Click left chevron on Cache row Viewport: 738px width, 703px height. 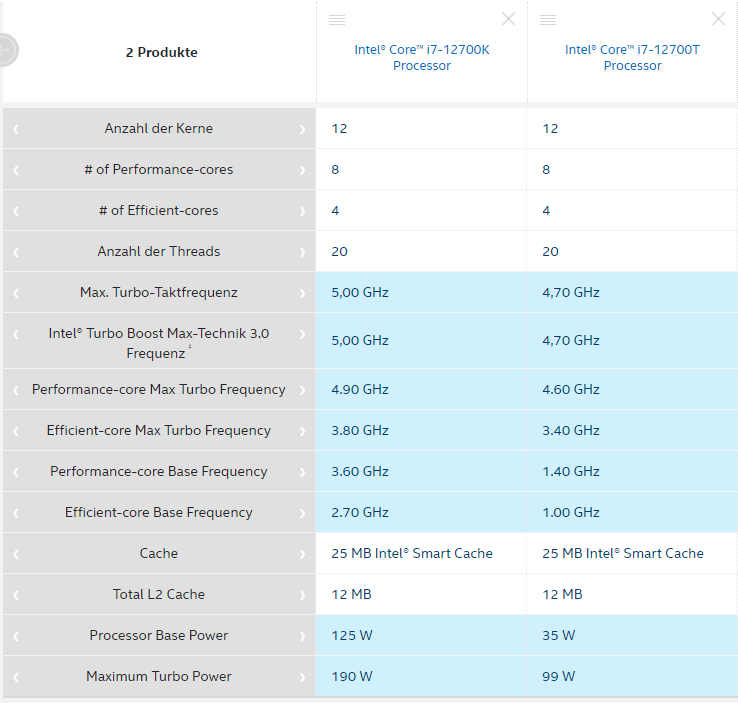16,554
